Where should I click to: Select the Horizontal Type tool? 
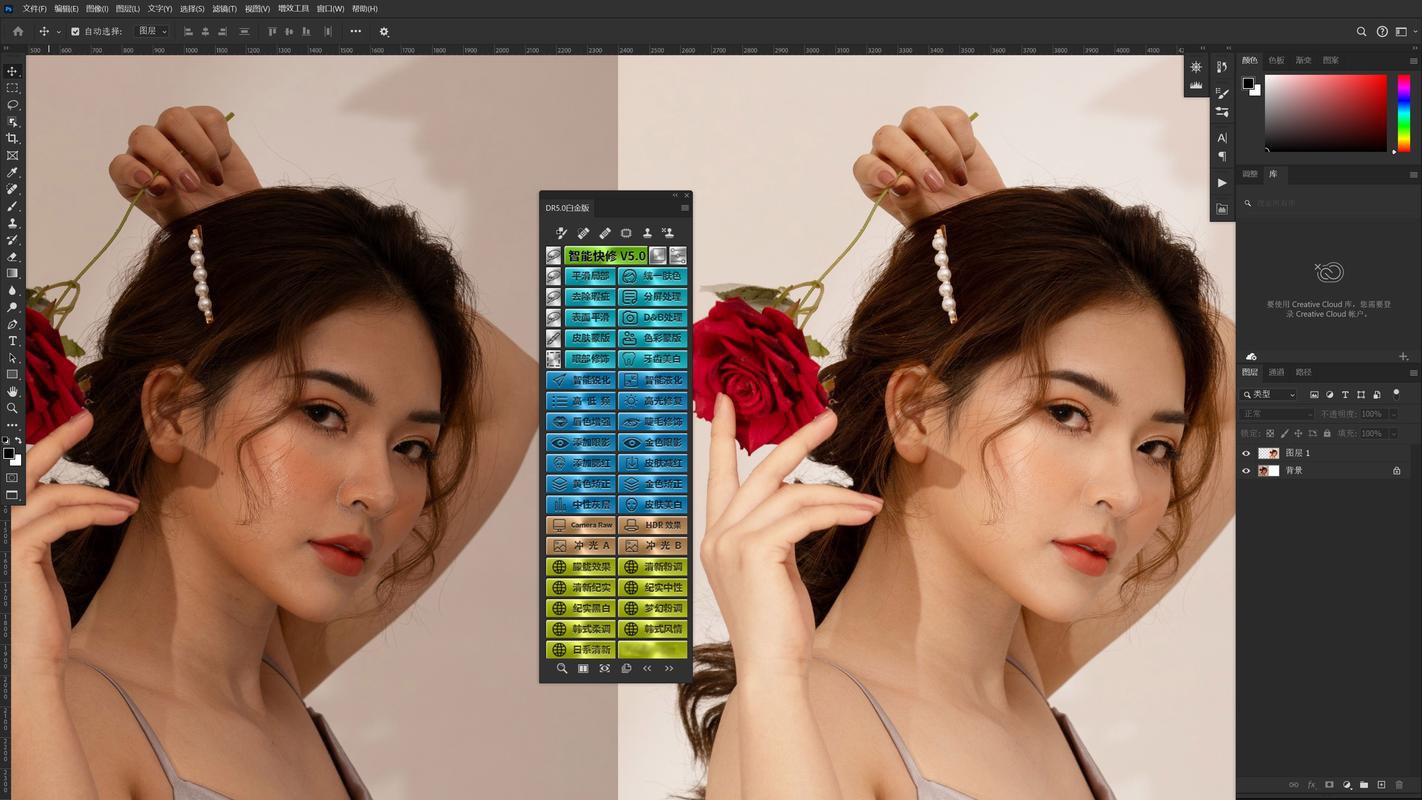coord(13,341)
